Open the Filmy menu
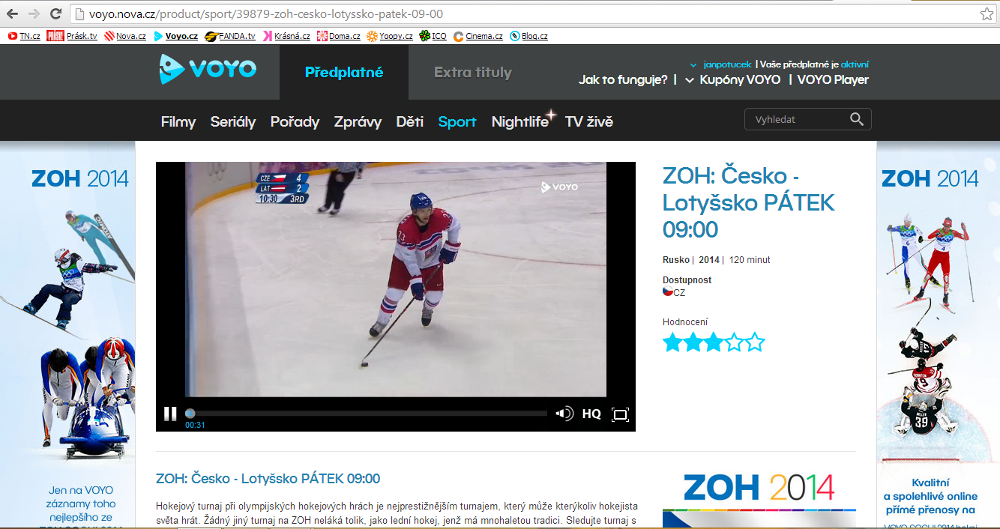The image size is (1000, 529). [x=178, y=122]
